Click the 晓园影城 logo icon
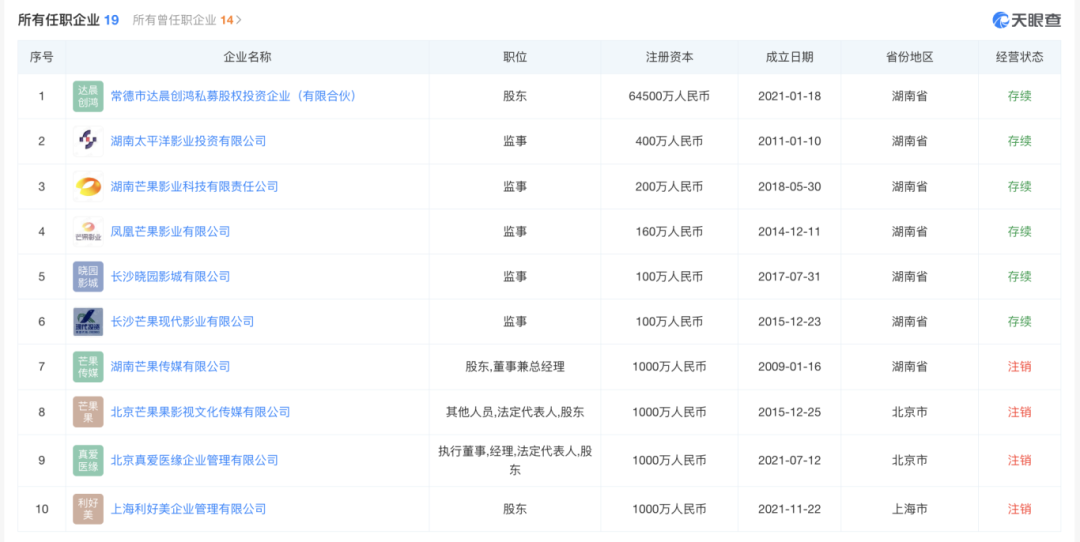1080x542 pixels. coord(88,277)
